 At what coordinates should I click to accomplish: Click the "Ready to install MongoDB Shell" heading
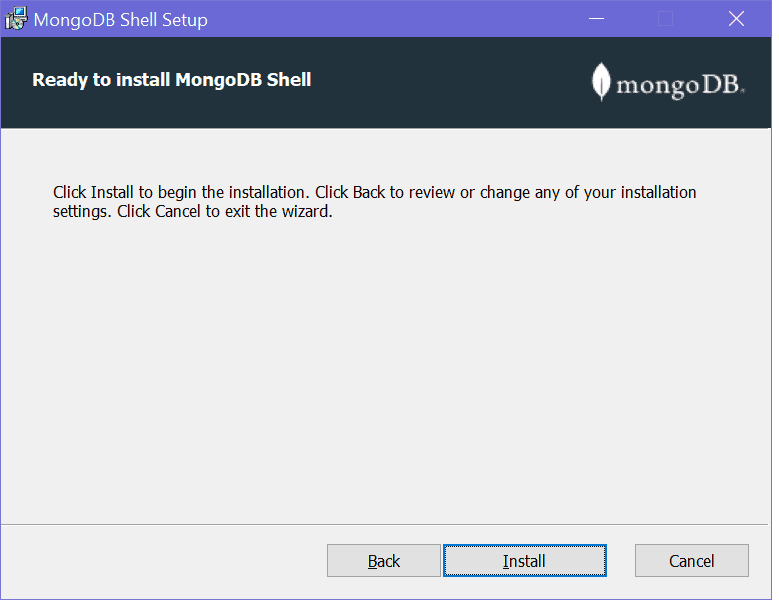point(172,80)
